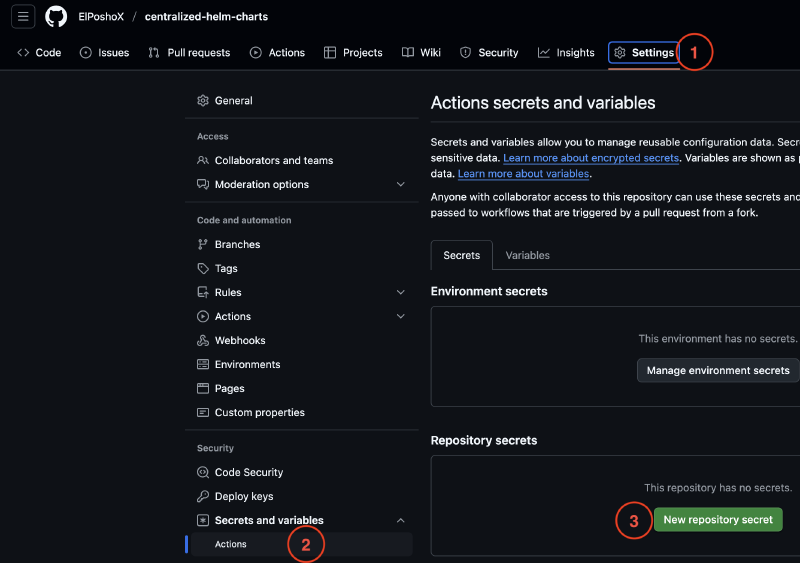This screenshot has width=800, height=563.
Task: Click the Custom properties icon
Action: click(203, 412)
